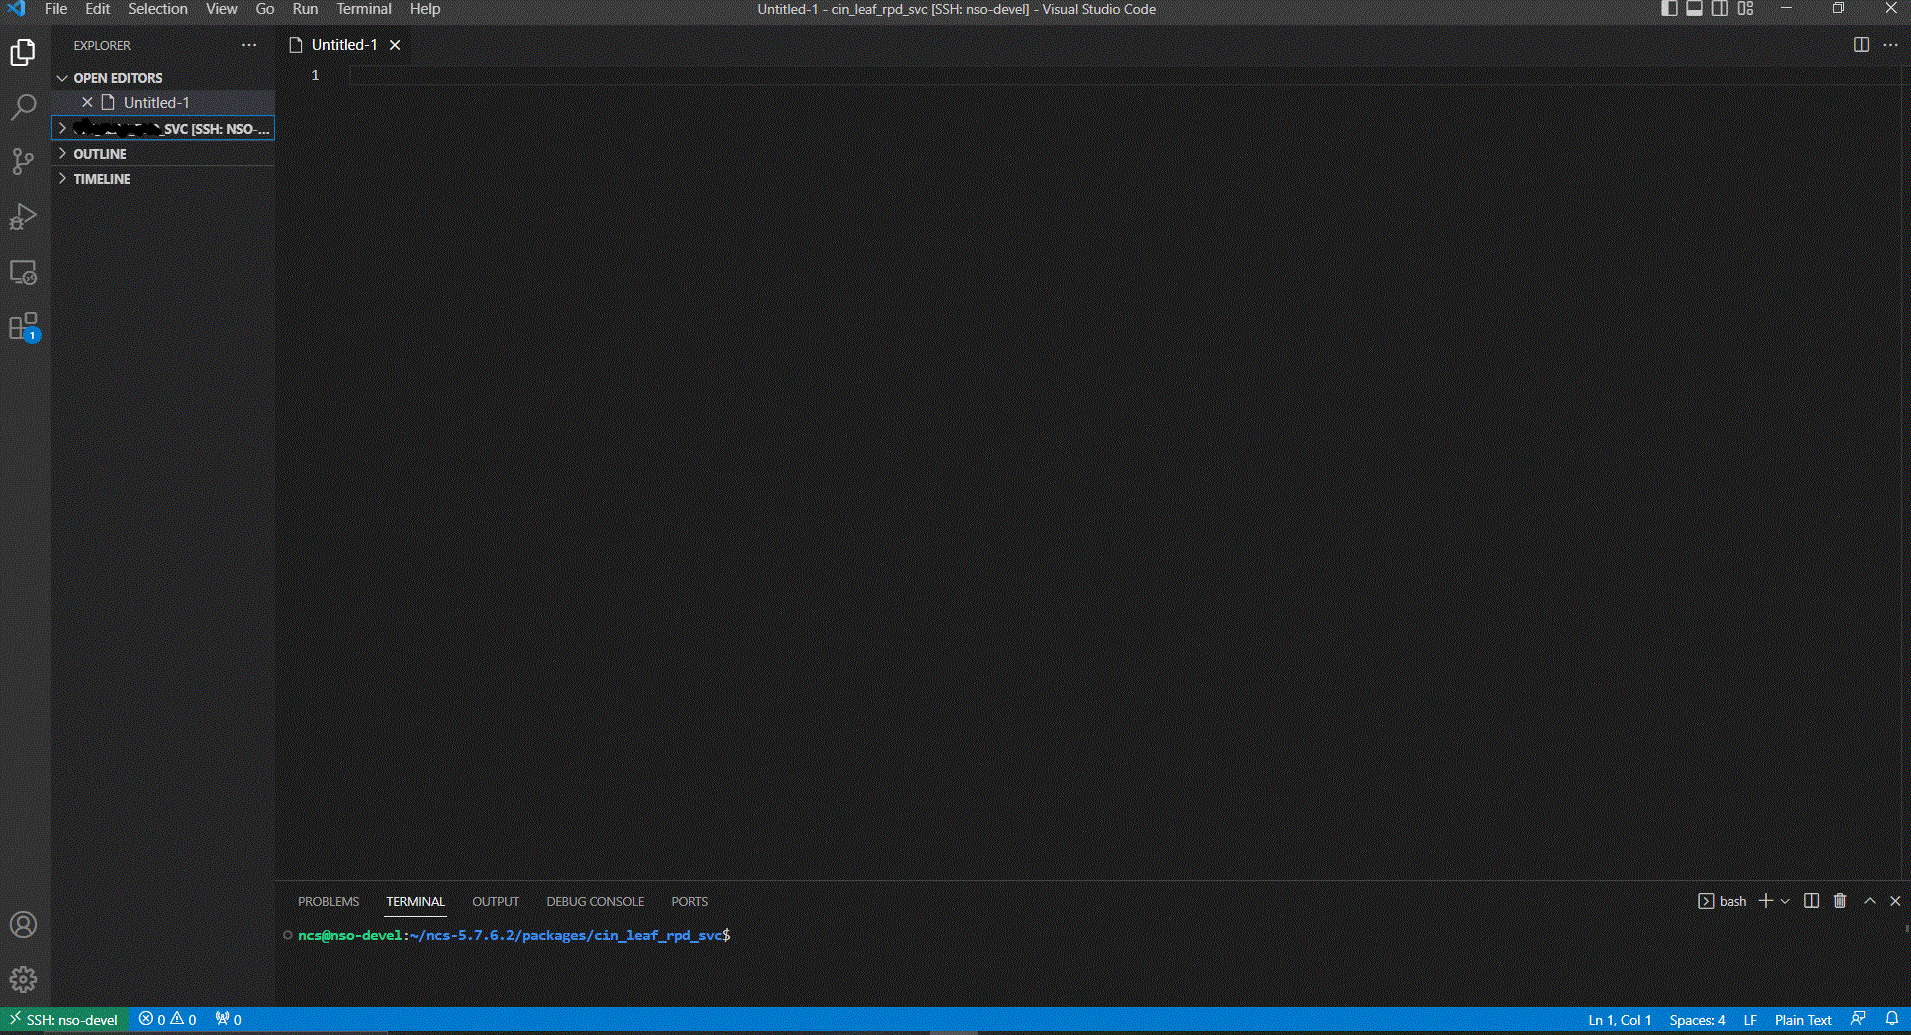Open the Remote Explorer view
This screenshot has height=1035, width=1911.
(x=23, y=272)
